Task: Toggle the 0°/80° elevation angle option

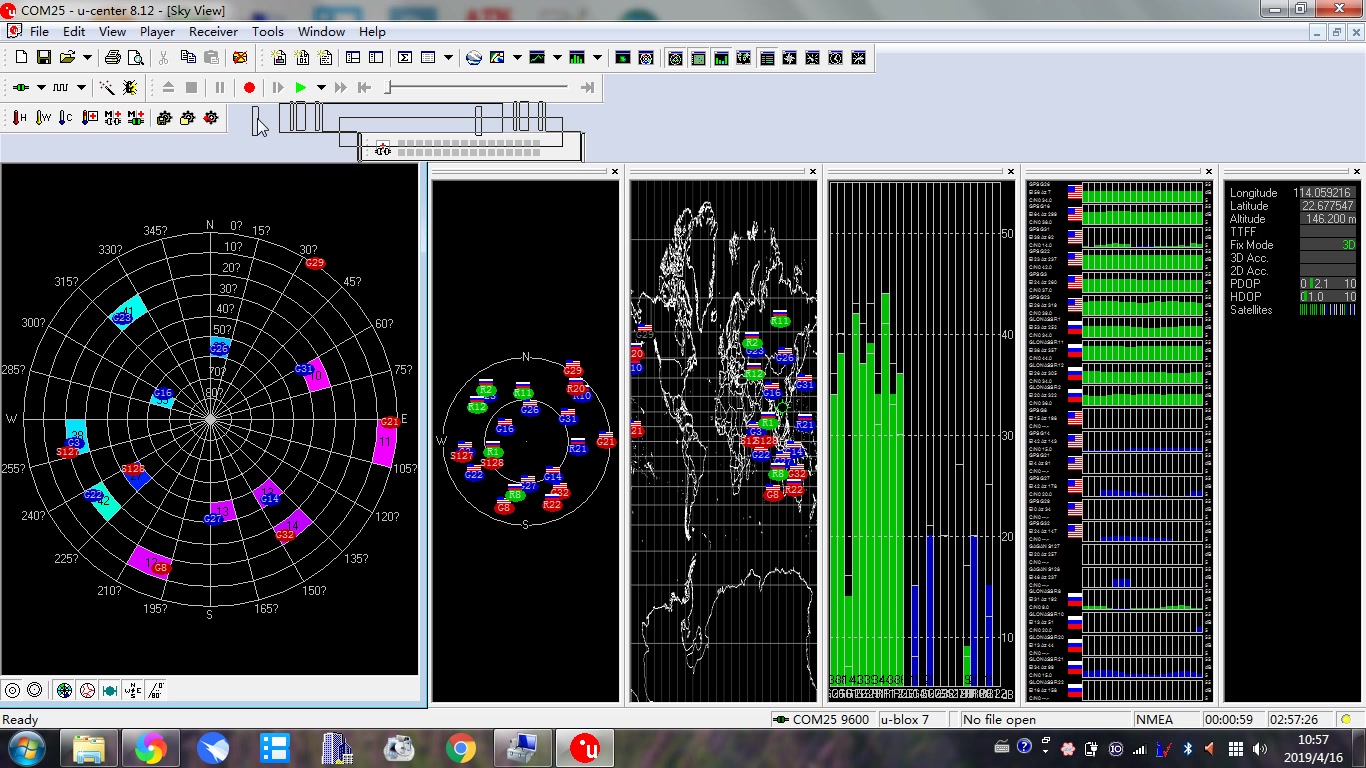Action: click(x=156, y=690)
